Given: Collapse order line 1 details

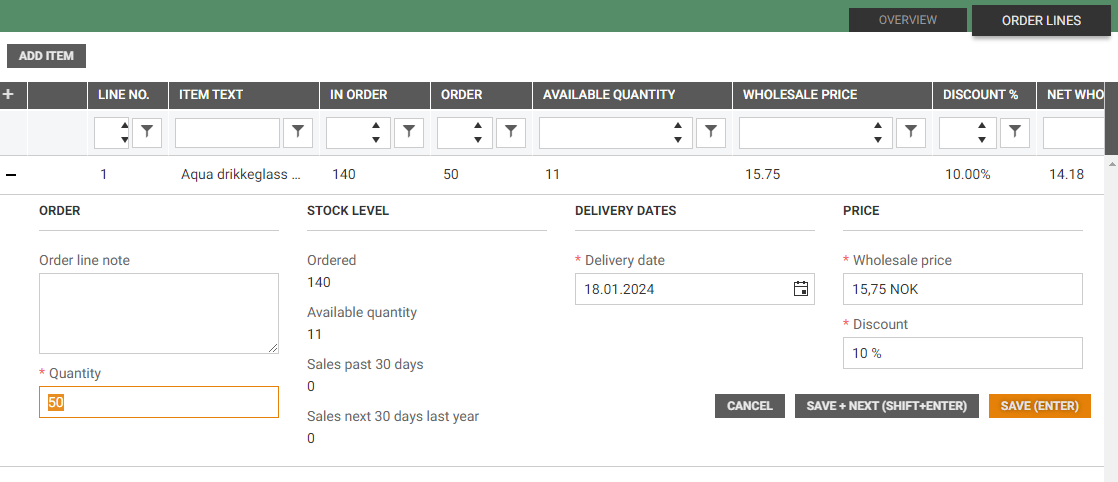Looking at the screenshot, I should tap(11, 175).
